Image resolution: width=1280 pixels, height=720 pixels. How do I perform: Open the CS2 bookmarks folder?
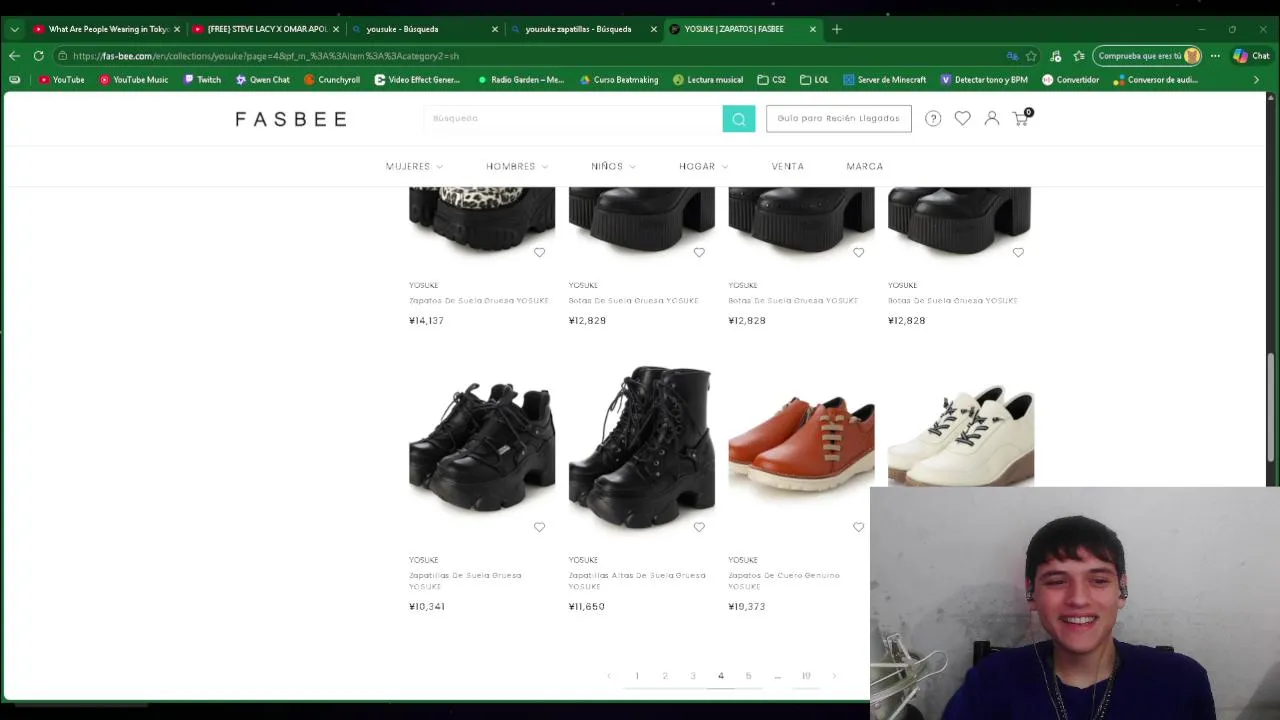tap(771, 80)
